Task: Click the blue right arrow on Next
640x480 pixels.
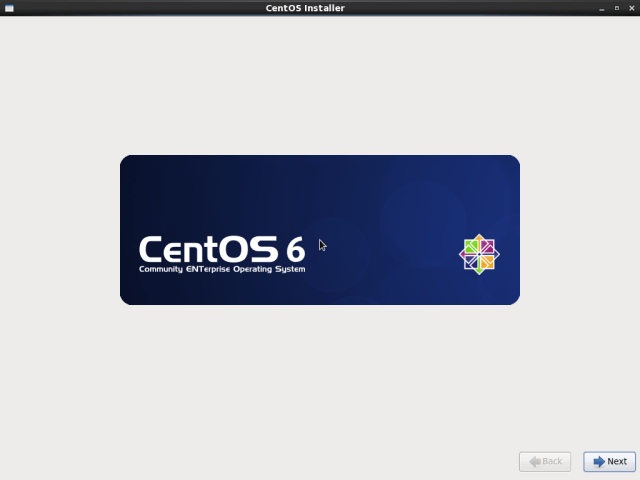Action: coord(598,461)
